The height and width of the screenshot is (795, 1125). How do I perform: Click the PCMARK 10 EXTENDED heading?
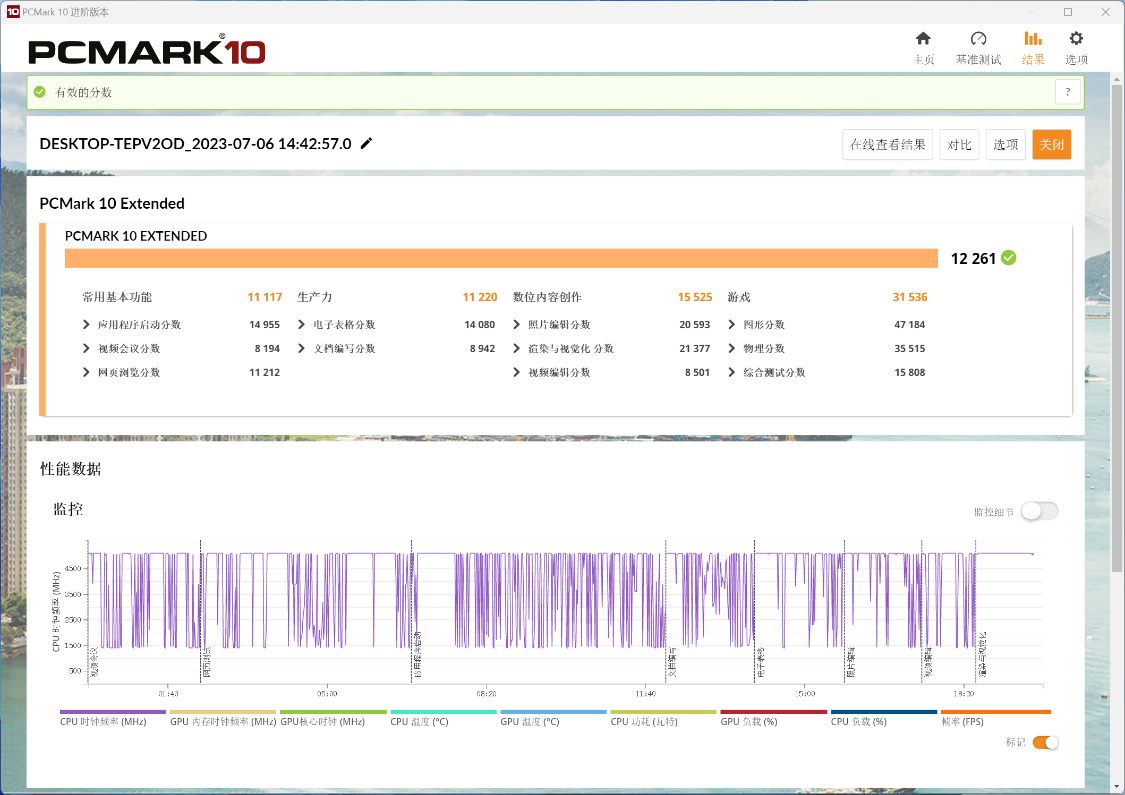coord(136,236)
